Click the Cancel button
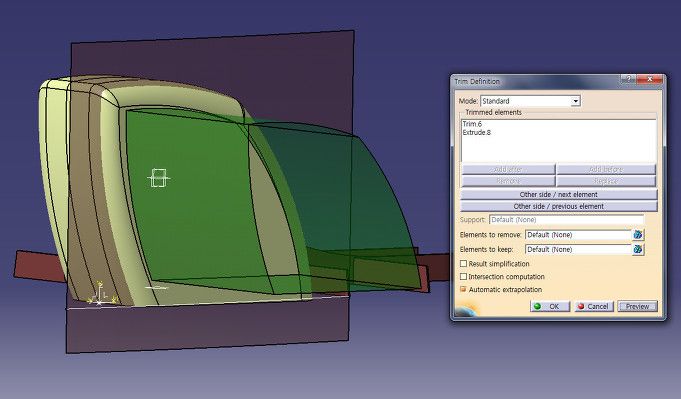 coord(594,306)
